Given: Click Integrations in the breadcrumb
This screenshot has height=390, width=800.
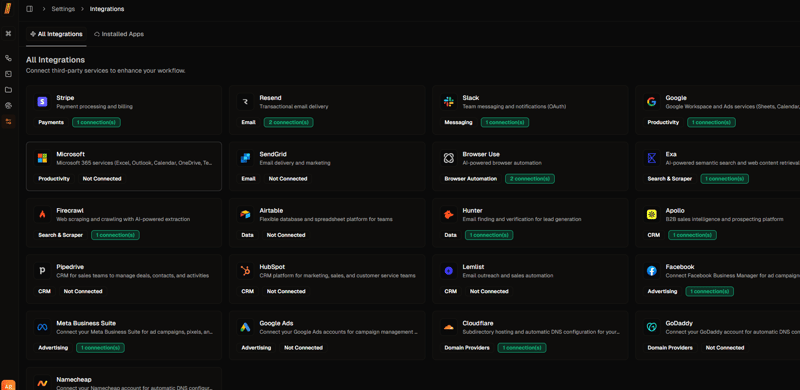Looking at the screenshot, I should (x=107, y=9).
